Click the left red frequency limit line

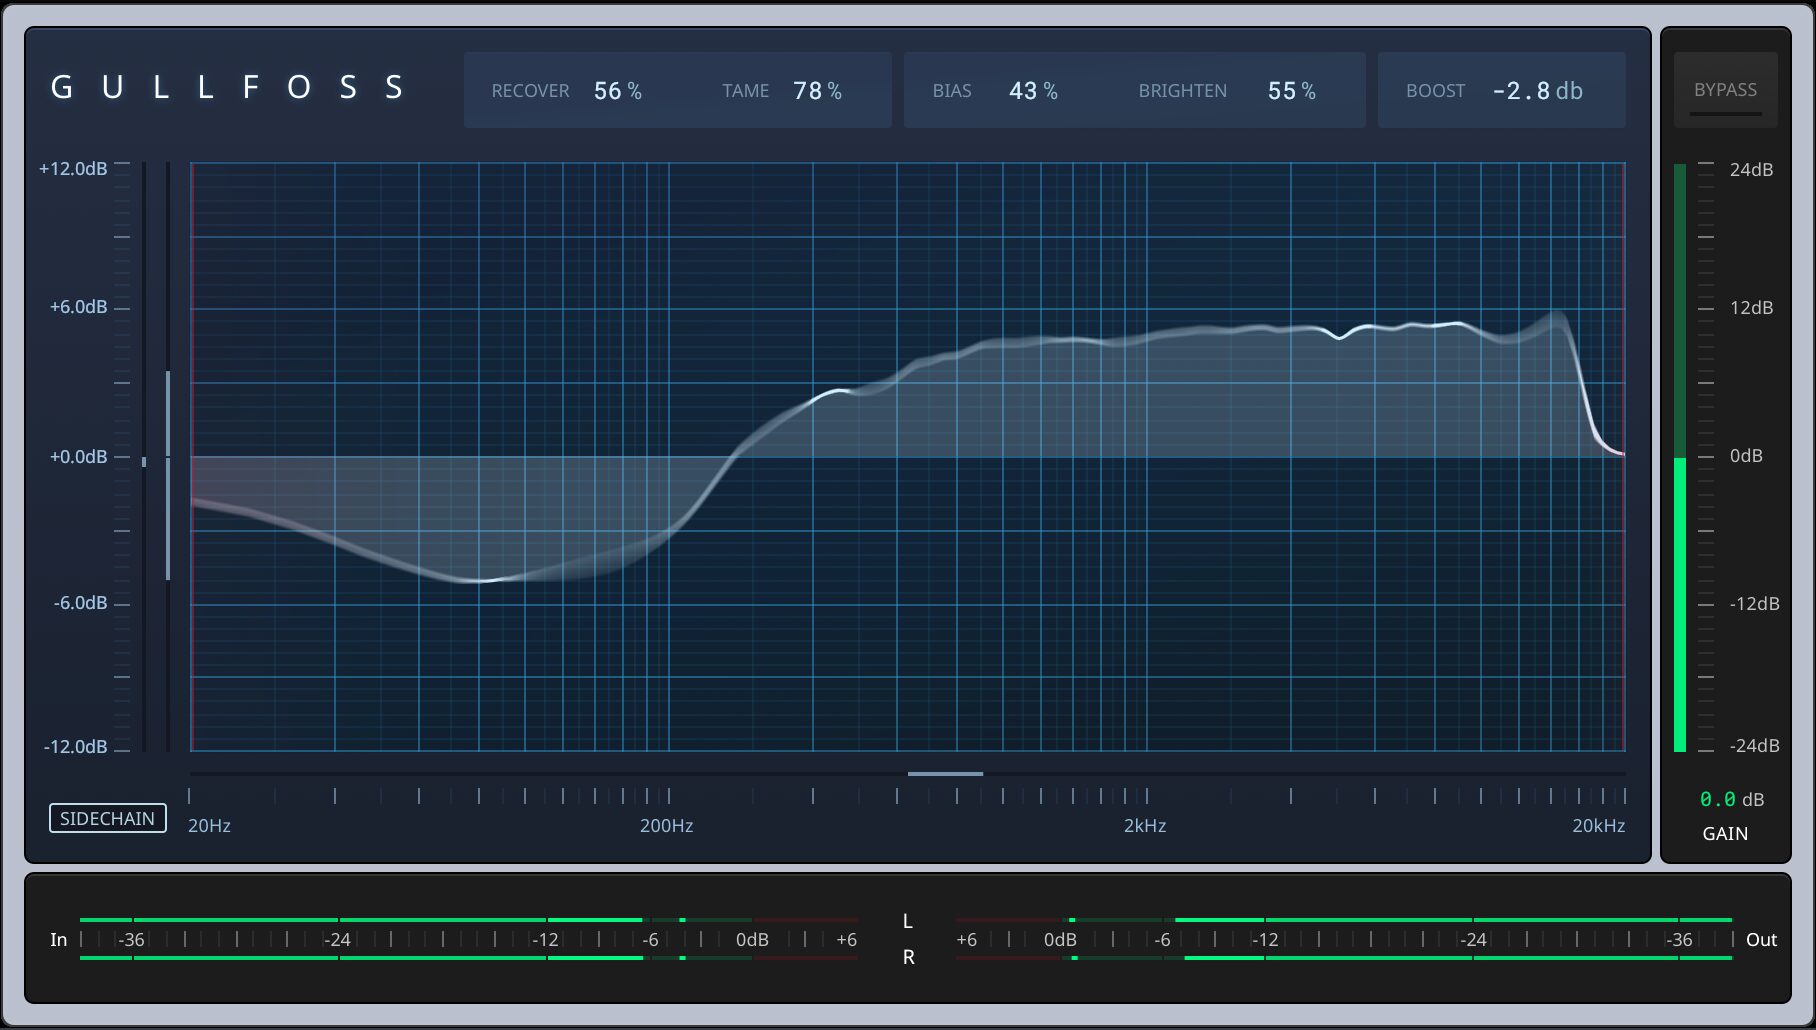[192, 457]
